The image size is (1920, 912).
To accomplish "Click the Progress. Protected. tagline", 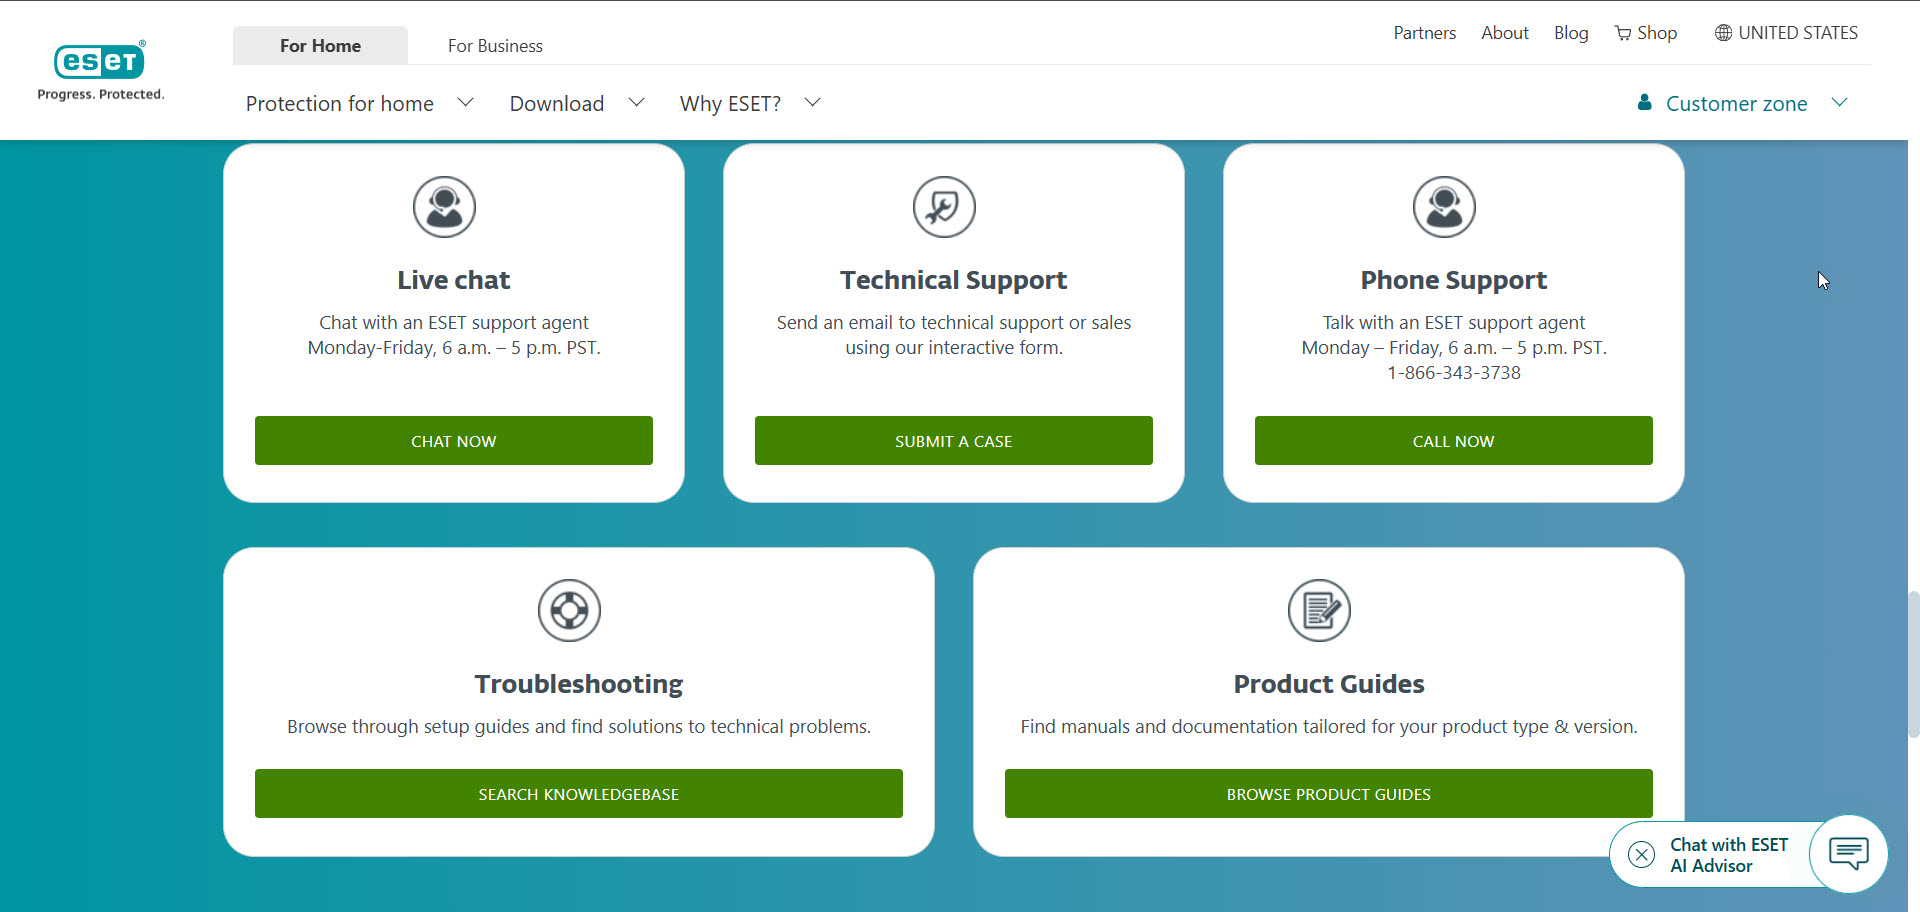I will tap(101, 94).
